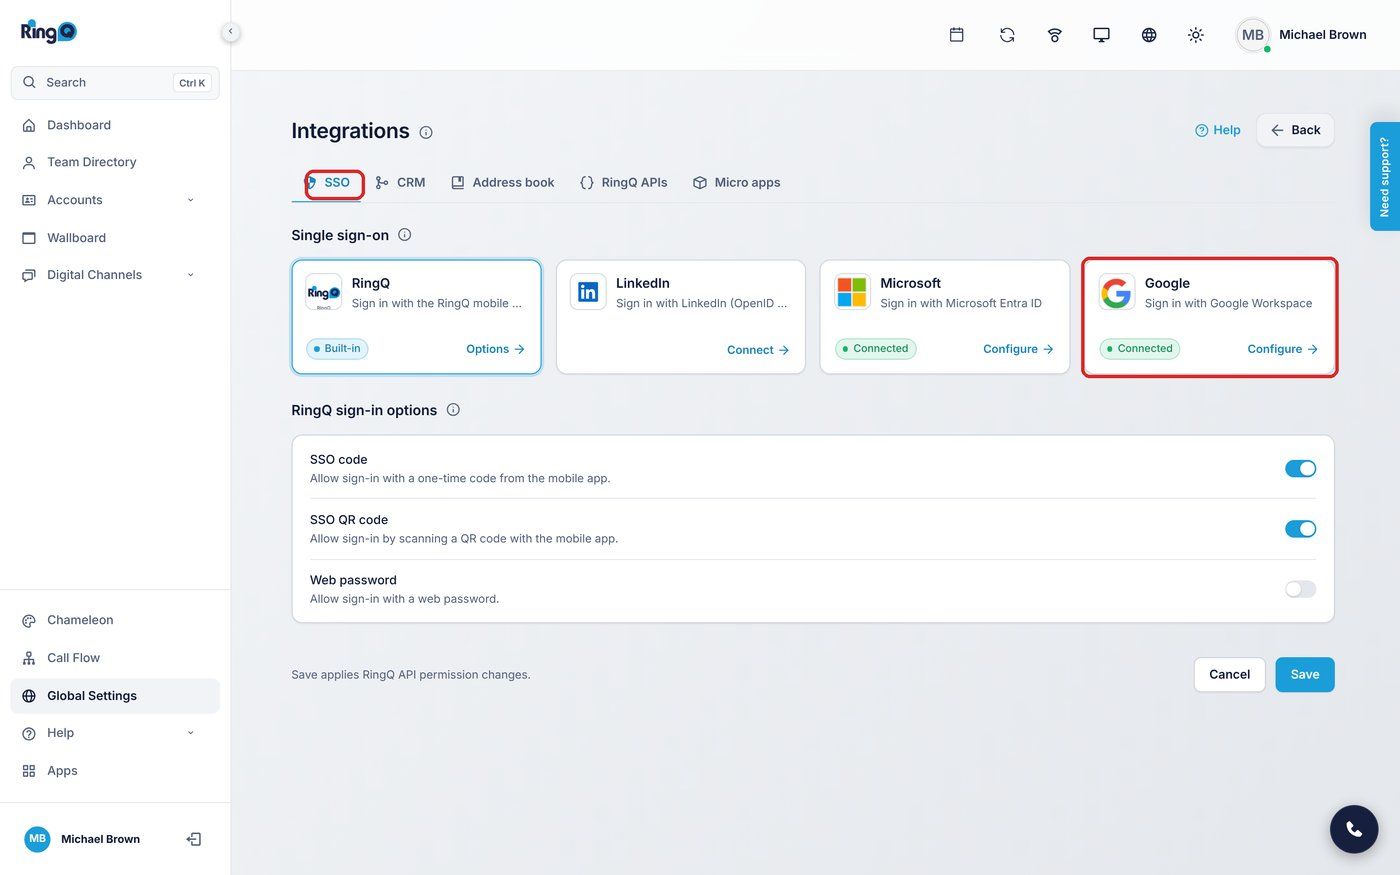The image size is (1400, 875).
Task: Disable the SSO code toggle
Action: pos(1300,468)
